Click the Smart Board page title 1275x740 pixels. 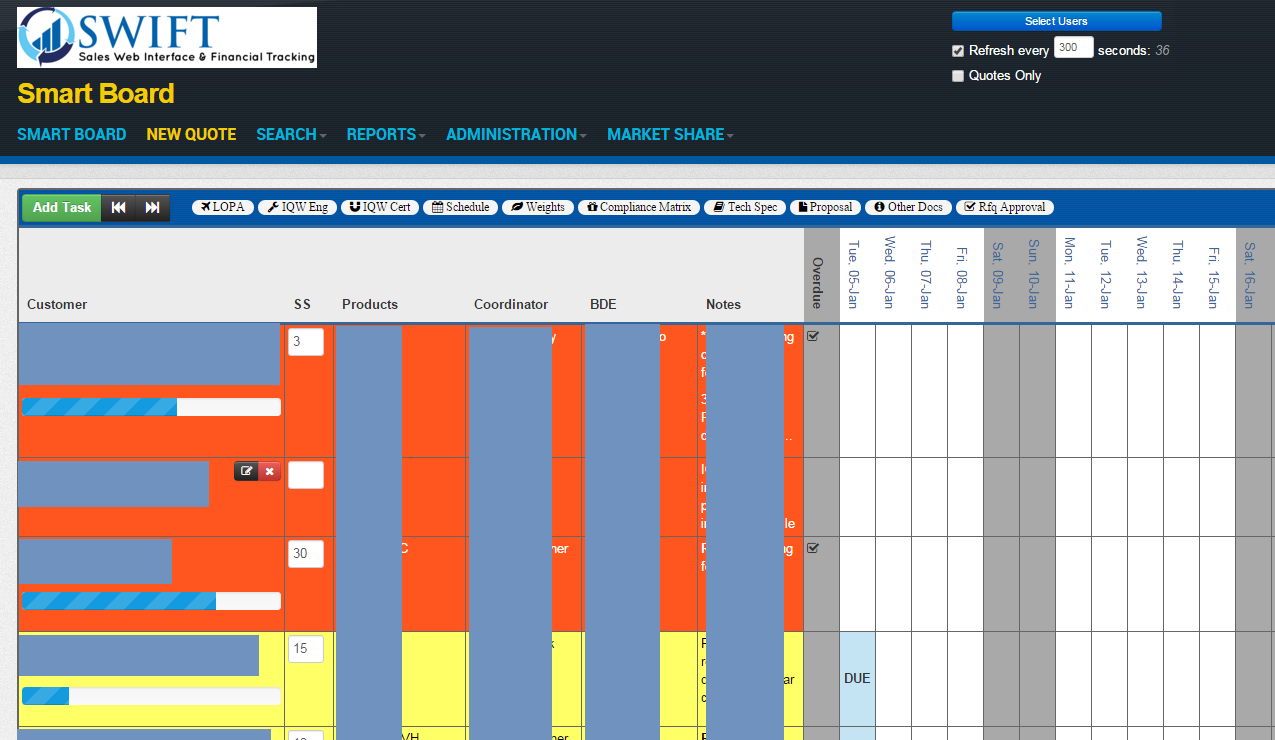[x=96, y=94]
